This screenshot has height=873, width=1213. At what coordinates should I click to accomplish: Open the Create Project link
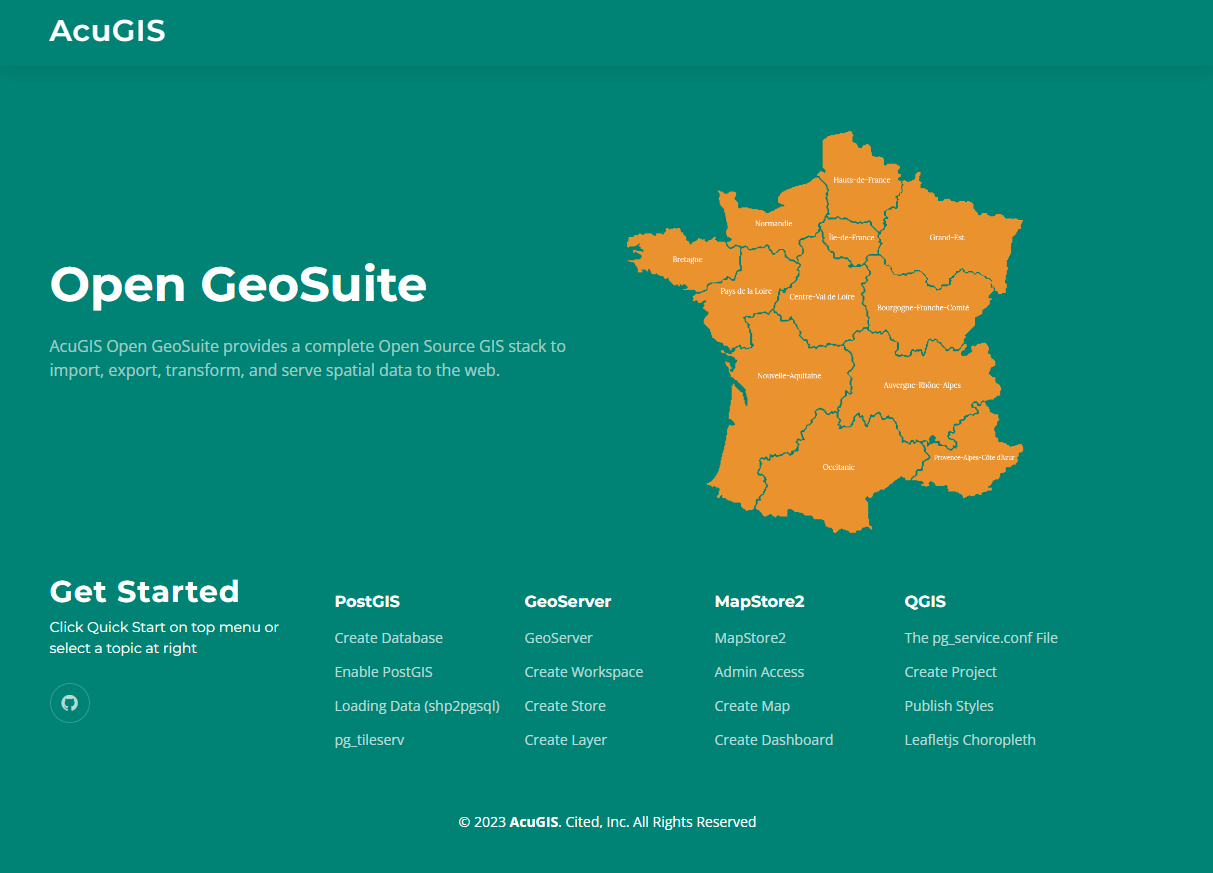click(951, 672)
